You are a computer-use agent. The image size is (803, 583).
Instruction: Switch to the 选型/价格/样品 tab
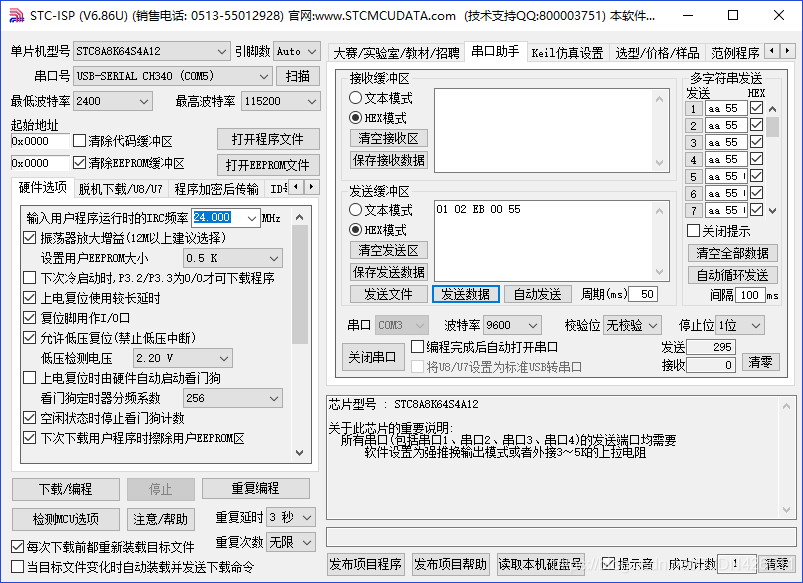point(657,53)
